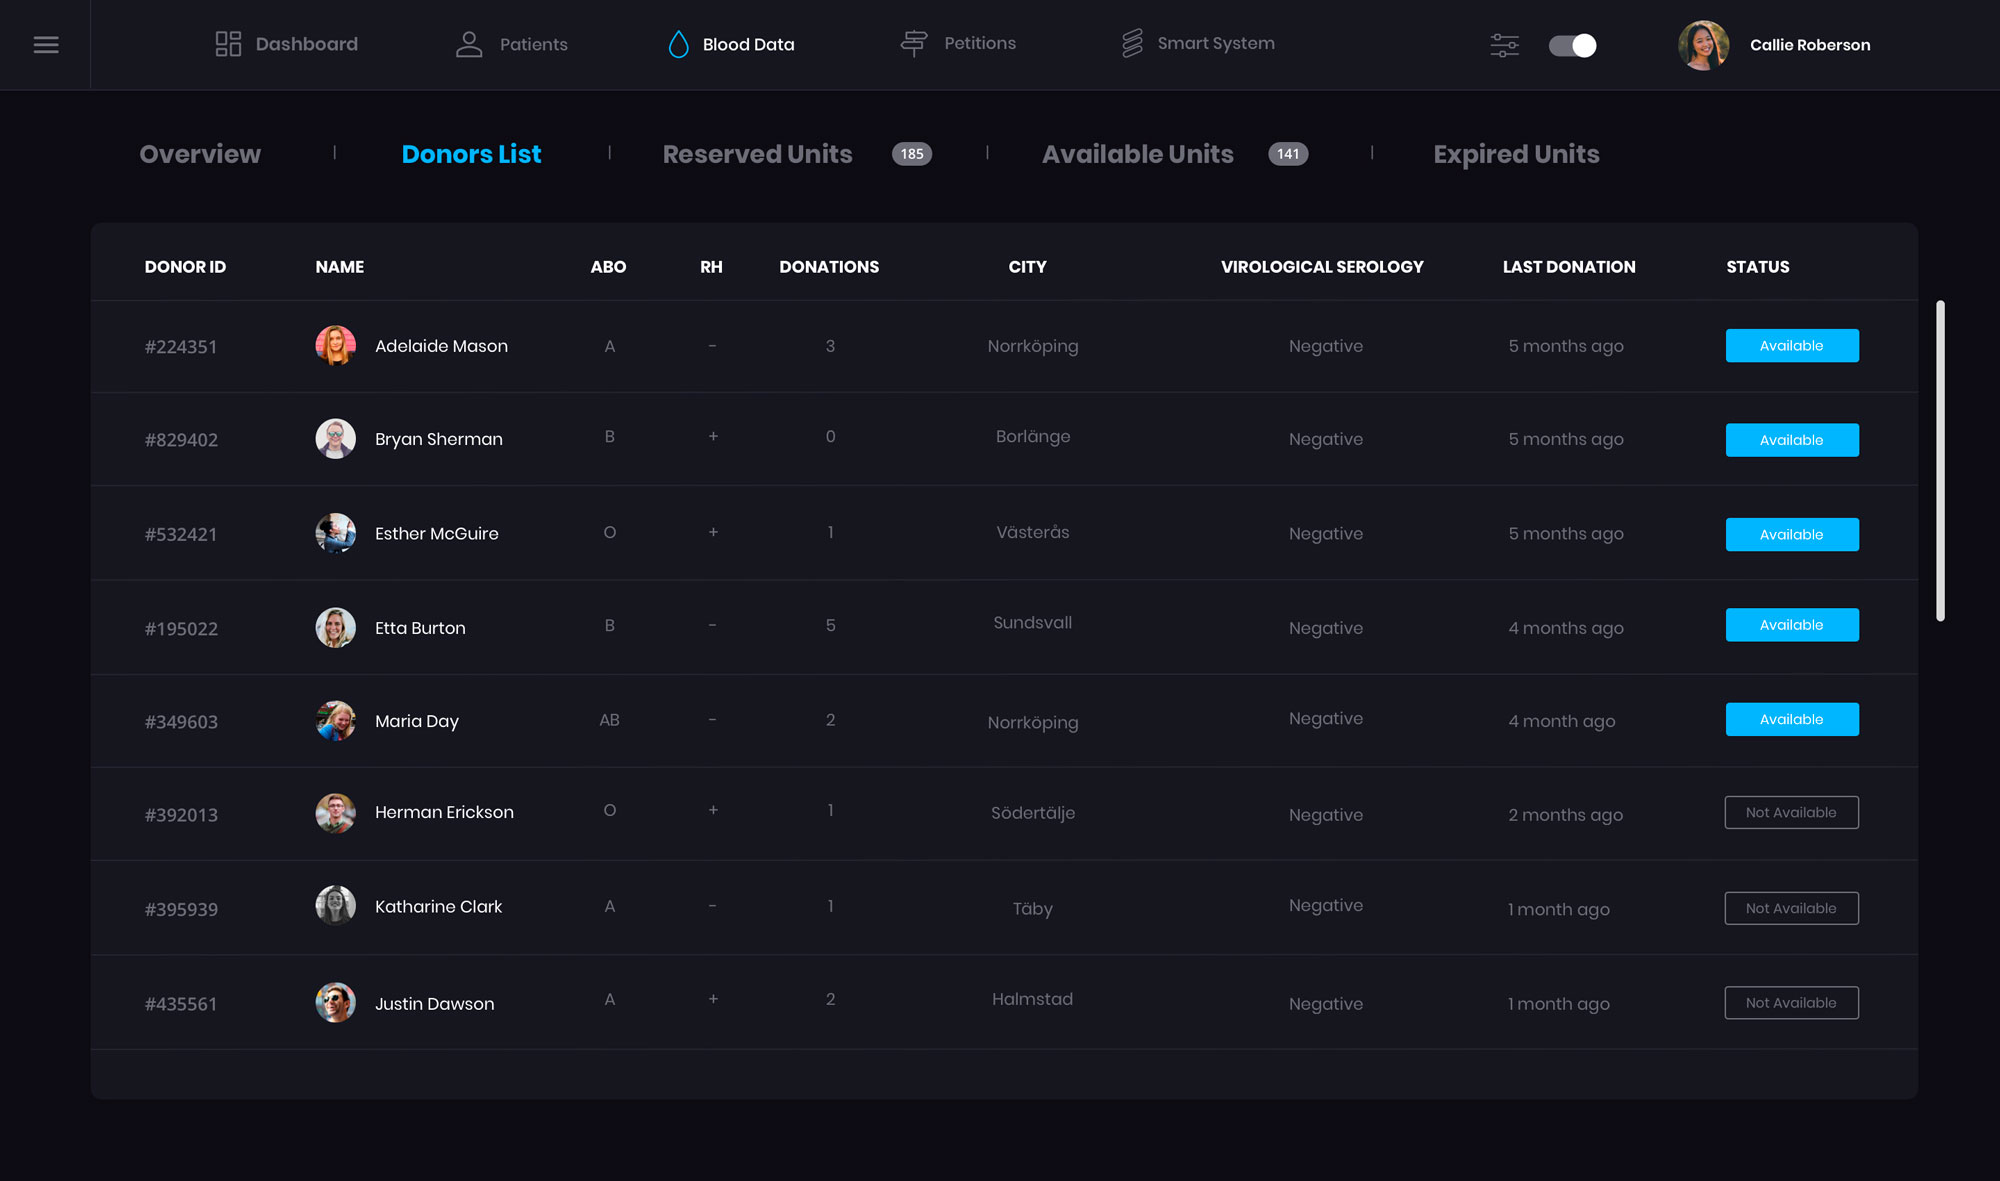Open Callie Roberson account name
Screen dimensions: 2000x1181
pos(1810,45)
